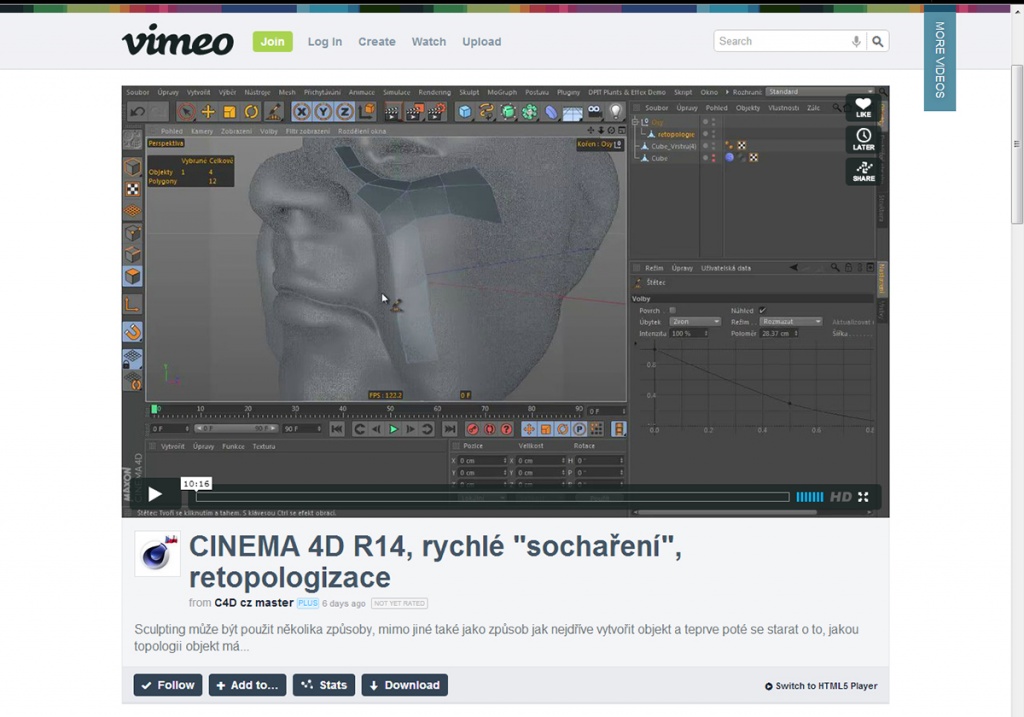The height and width of the screenshot is (717, 1024).
Task: Click the green Join button
Action: pos(272,41)
